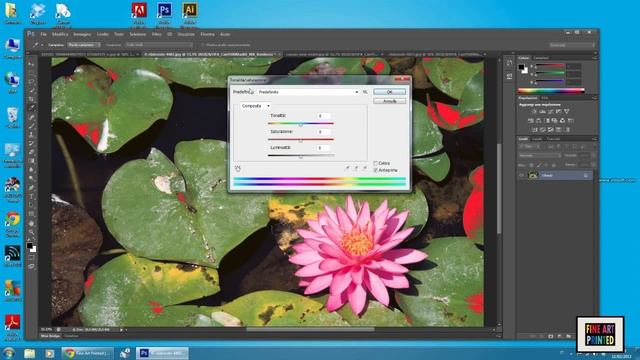The height and width of the screenshot is (360, 640).
Task: Switch to the Mini Bridge tab
Action: tap(51, 336)
